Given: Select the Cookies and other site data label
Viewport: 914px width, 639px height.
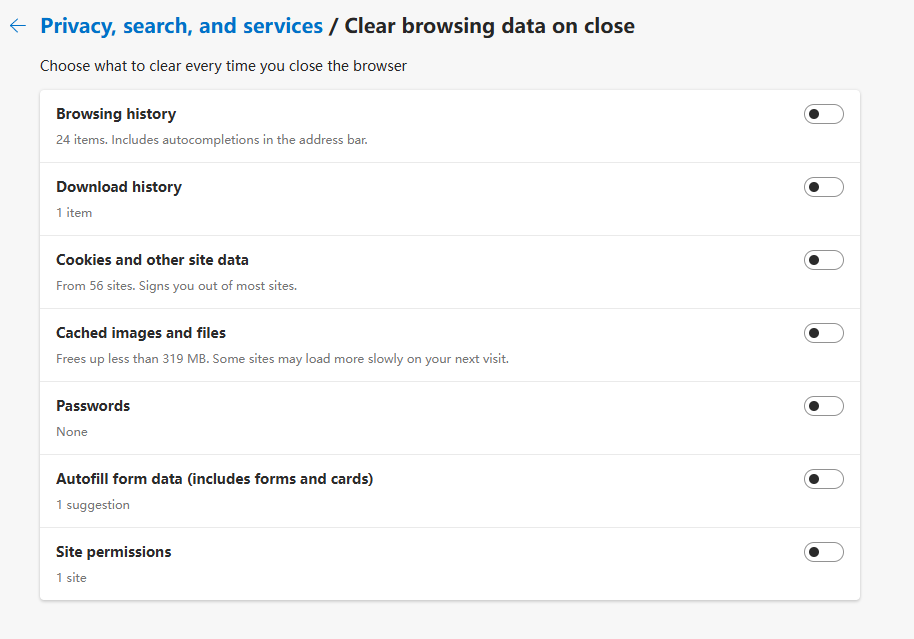Looking at the screenshot, I should click(152, 259).
